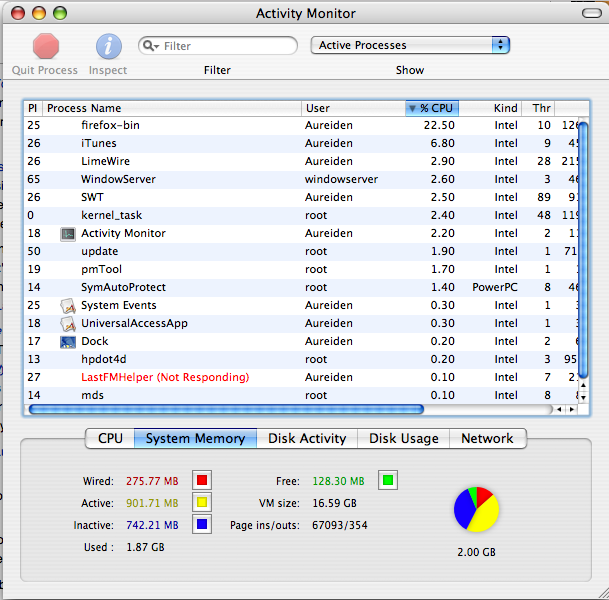Select the iTunes process row

click(x=301, y=143)
